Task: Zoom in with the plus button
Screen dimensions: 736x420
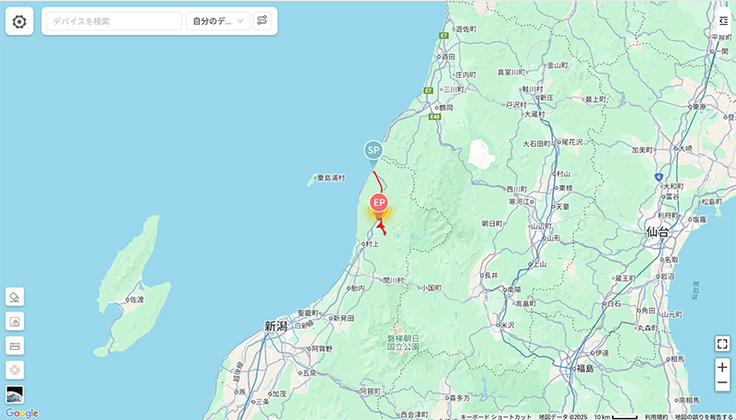Action: click(722, 367)
